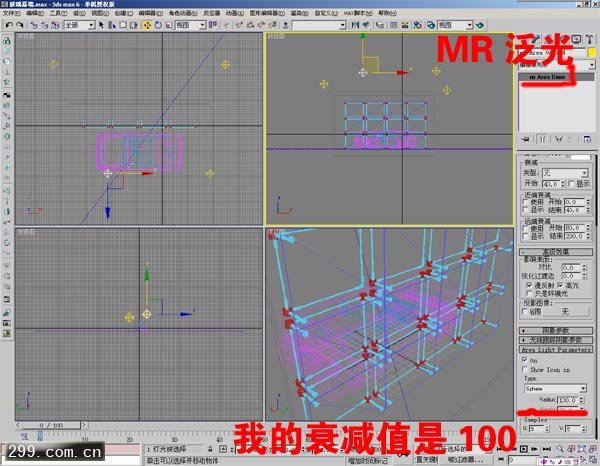600x466 pixels.
Task: Click Configure Modifier Sets icon
Action: coord(587,139)
